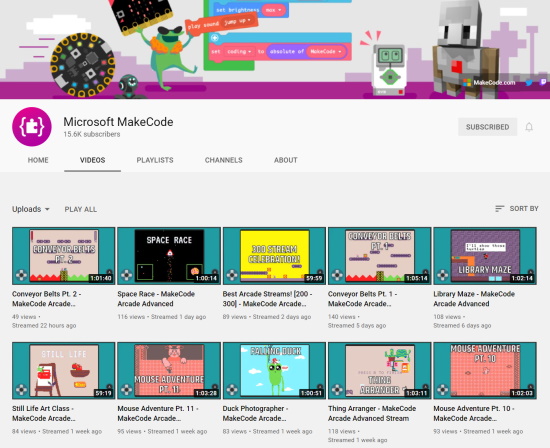Click the 1:02:14 duration badge
Screen dimensions: 550x448
point(522,278)
